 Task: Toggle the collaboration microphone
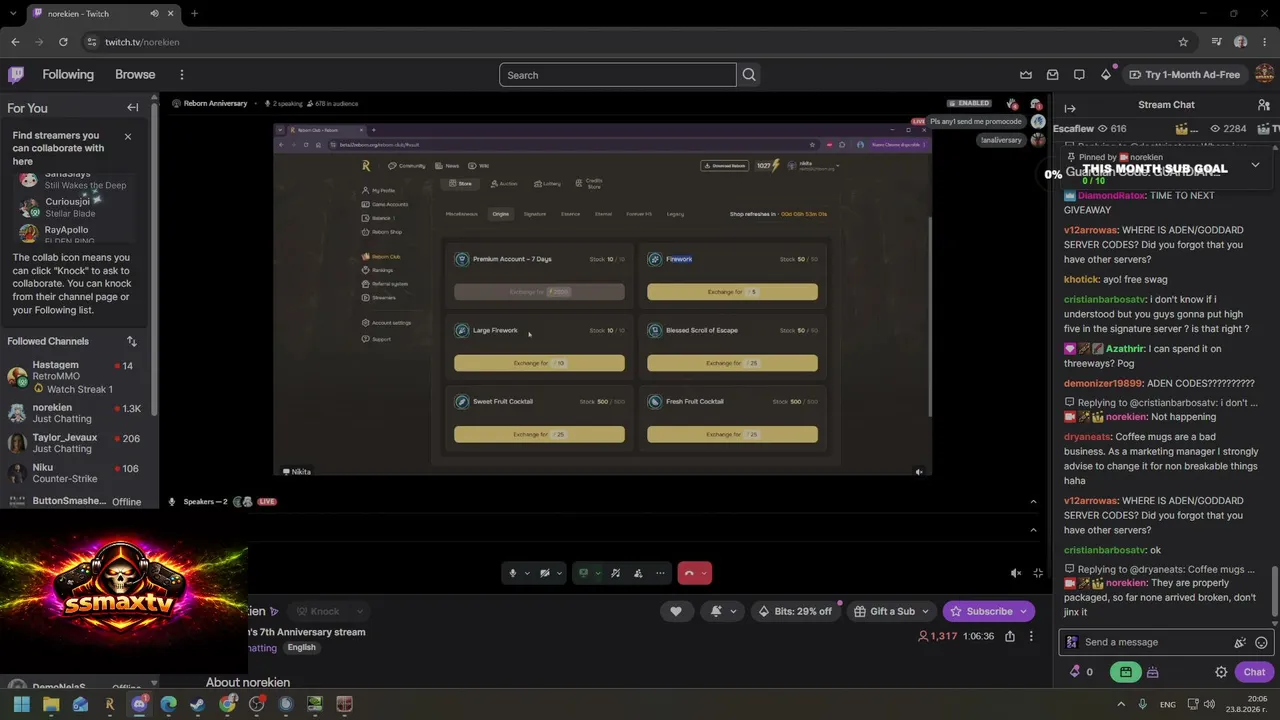coord(513,573)
